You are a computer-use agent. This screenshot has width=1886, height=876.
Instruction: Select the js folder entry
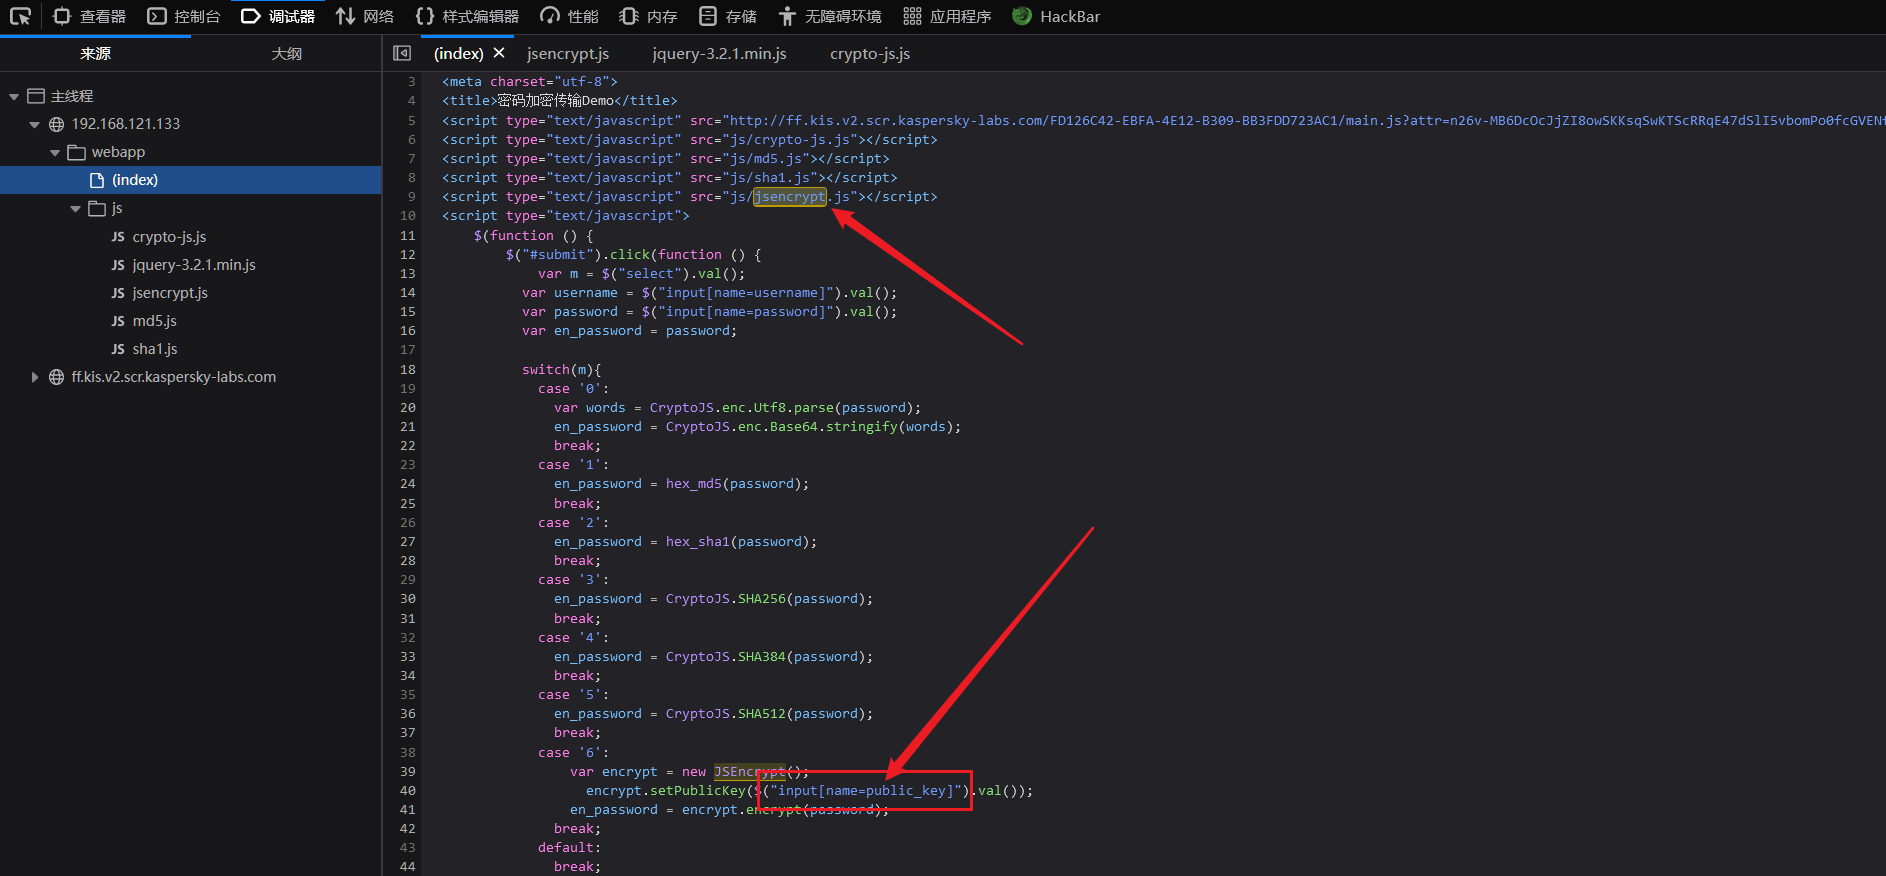click(117, 208)
